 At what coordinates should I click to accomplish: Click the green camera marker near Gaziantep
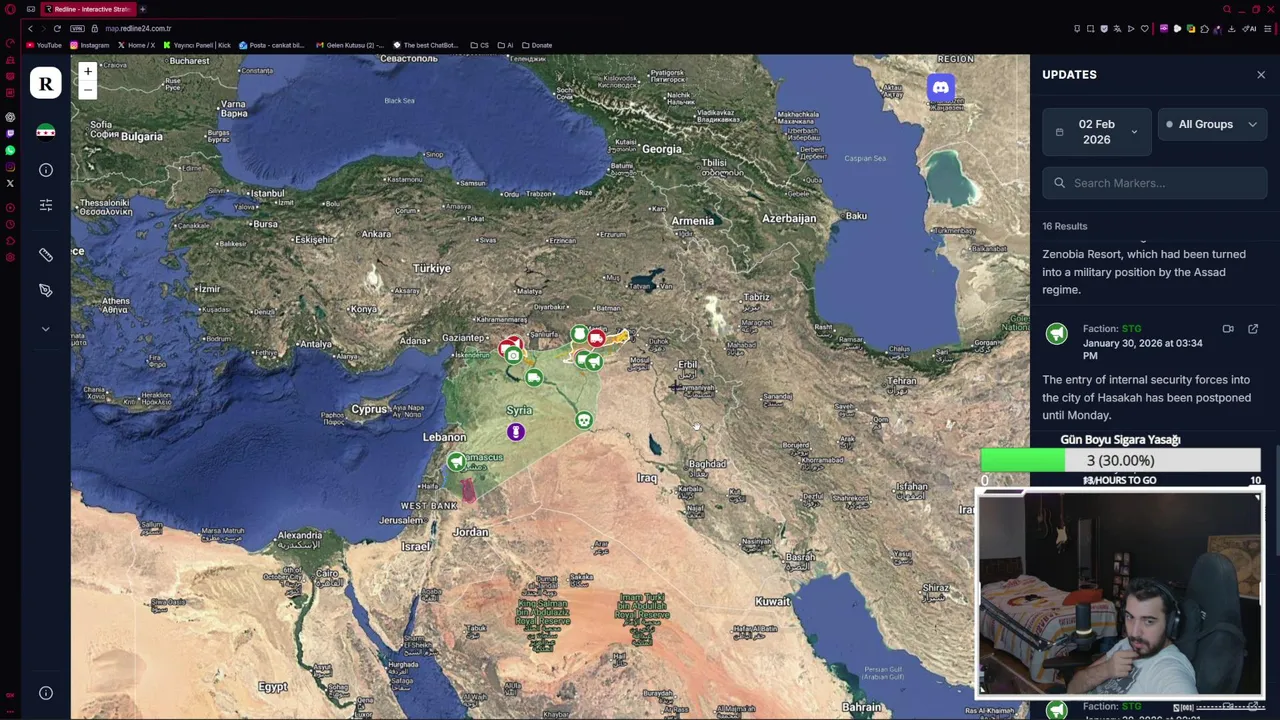tap(513, 355)
